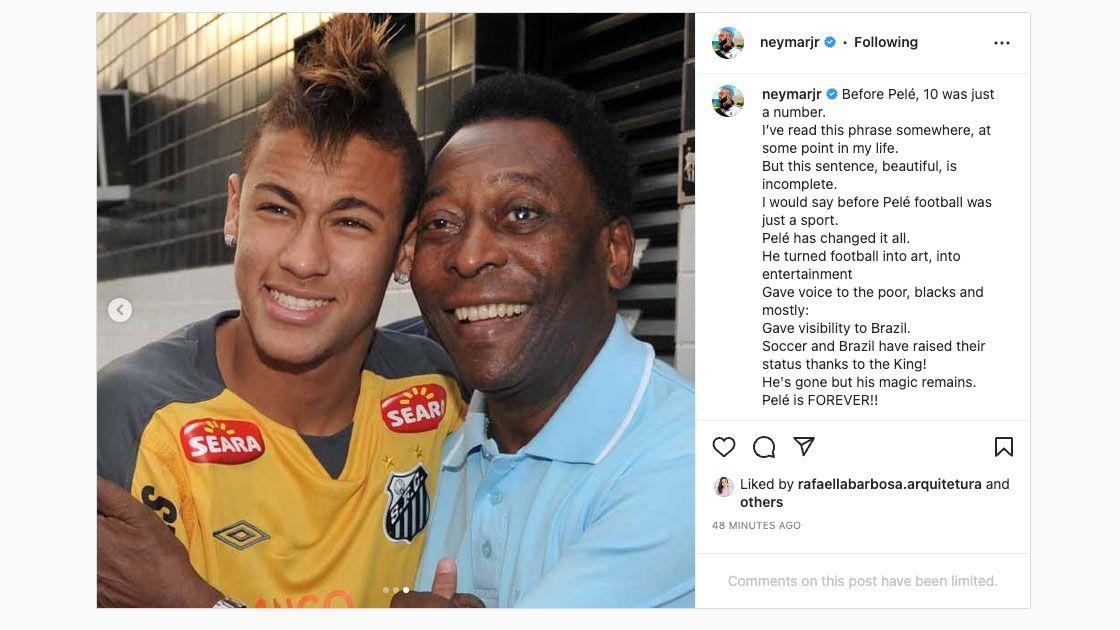The width and height of the screenshot is (1120, 630).
Task: Open the 48 MINUTES AGO timestamp
Action: (x=756, y=526)
